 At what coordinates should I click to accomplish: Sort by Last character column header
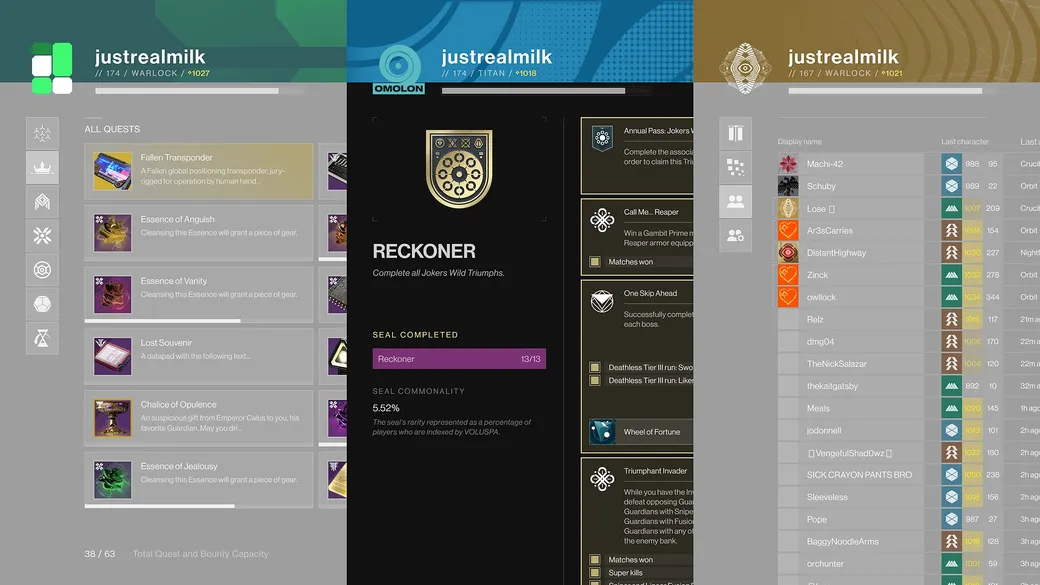pyautogui.click(x=964, y=141)
